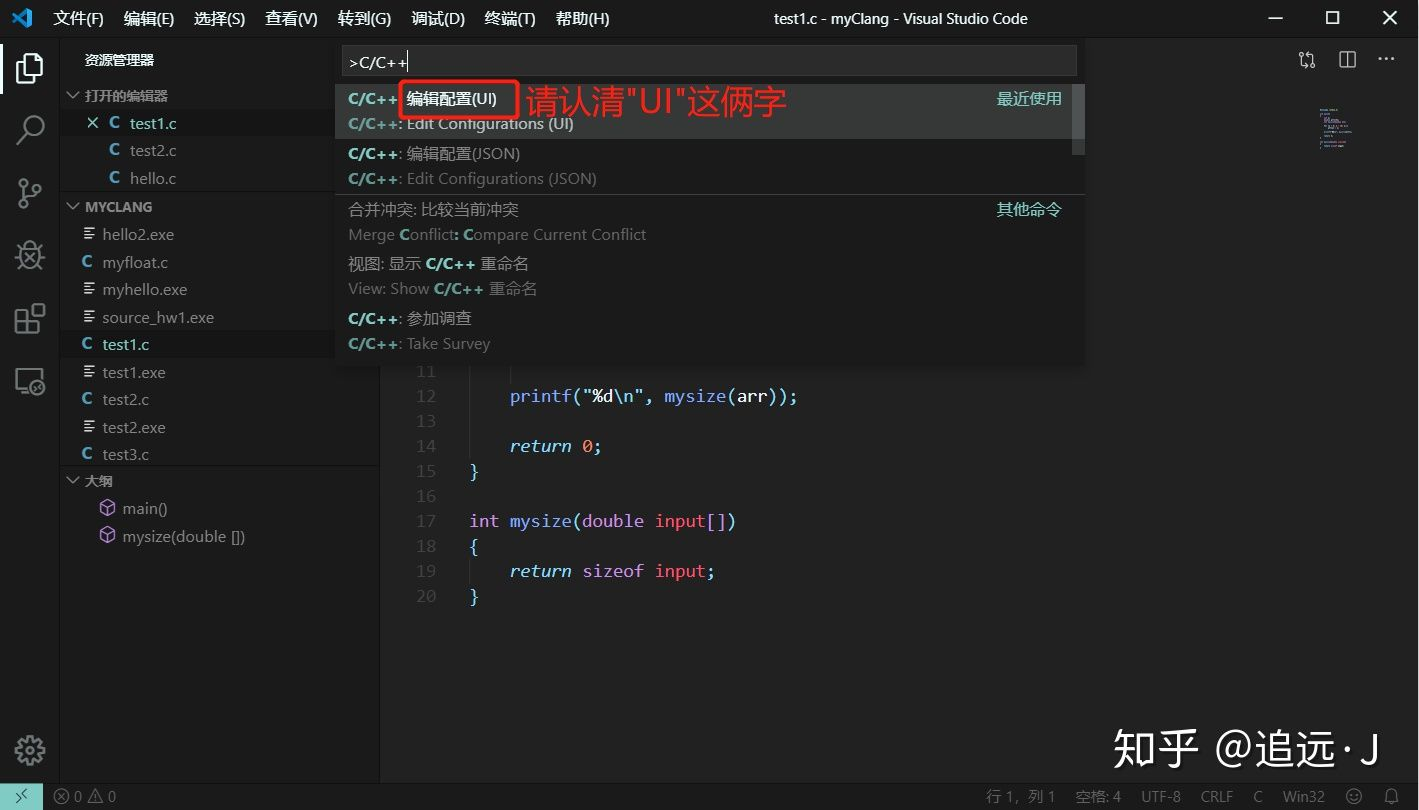
Task: Open the Debug view with bug icon
Action: point(29,256)
